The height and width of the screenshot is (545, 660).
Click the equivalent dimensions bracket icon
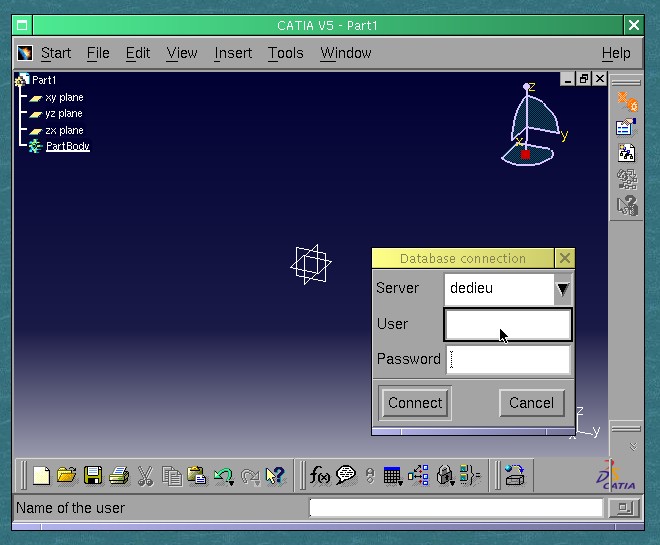click(x=470, y=476)
